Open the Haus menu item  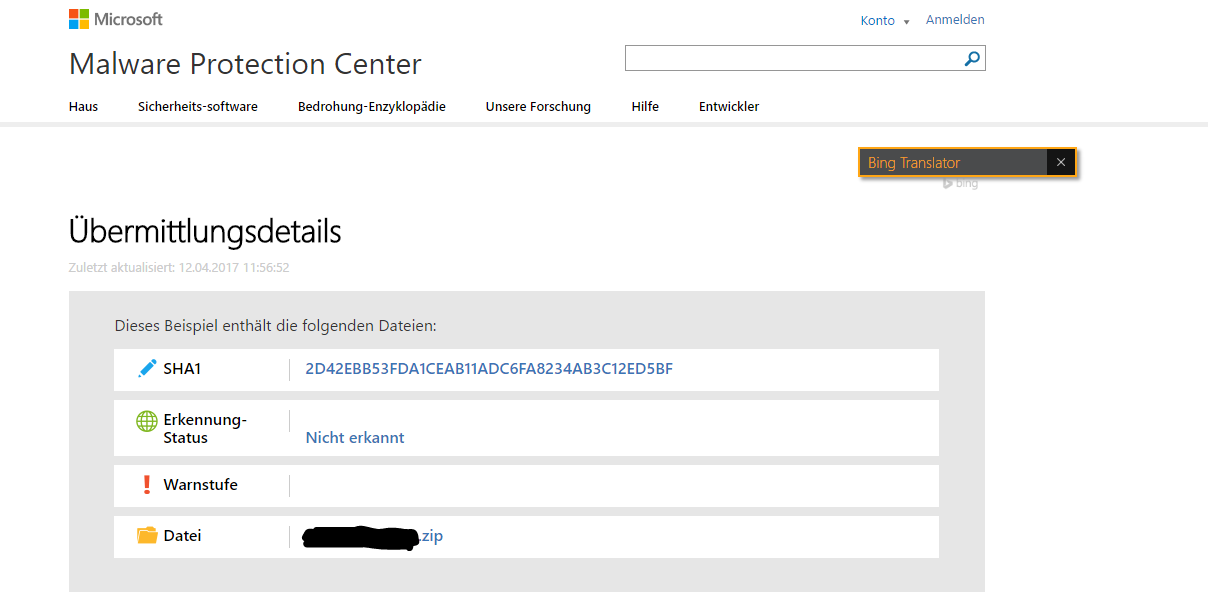tap(83, 107)
